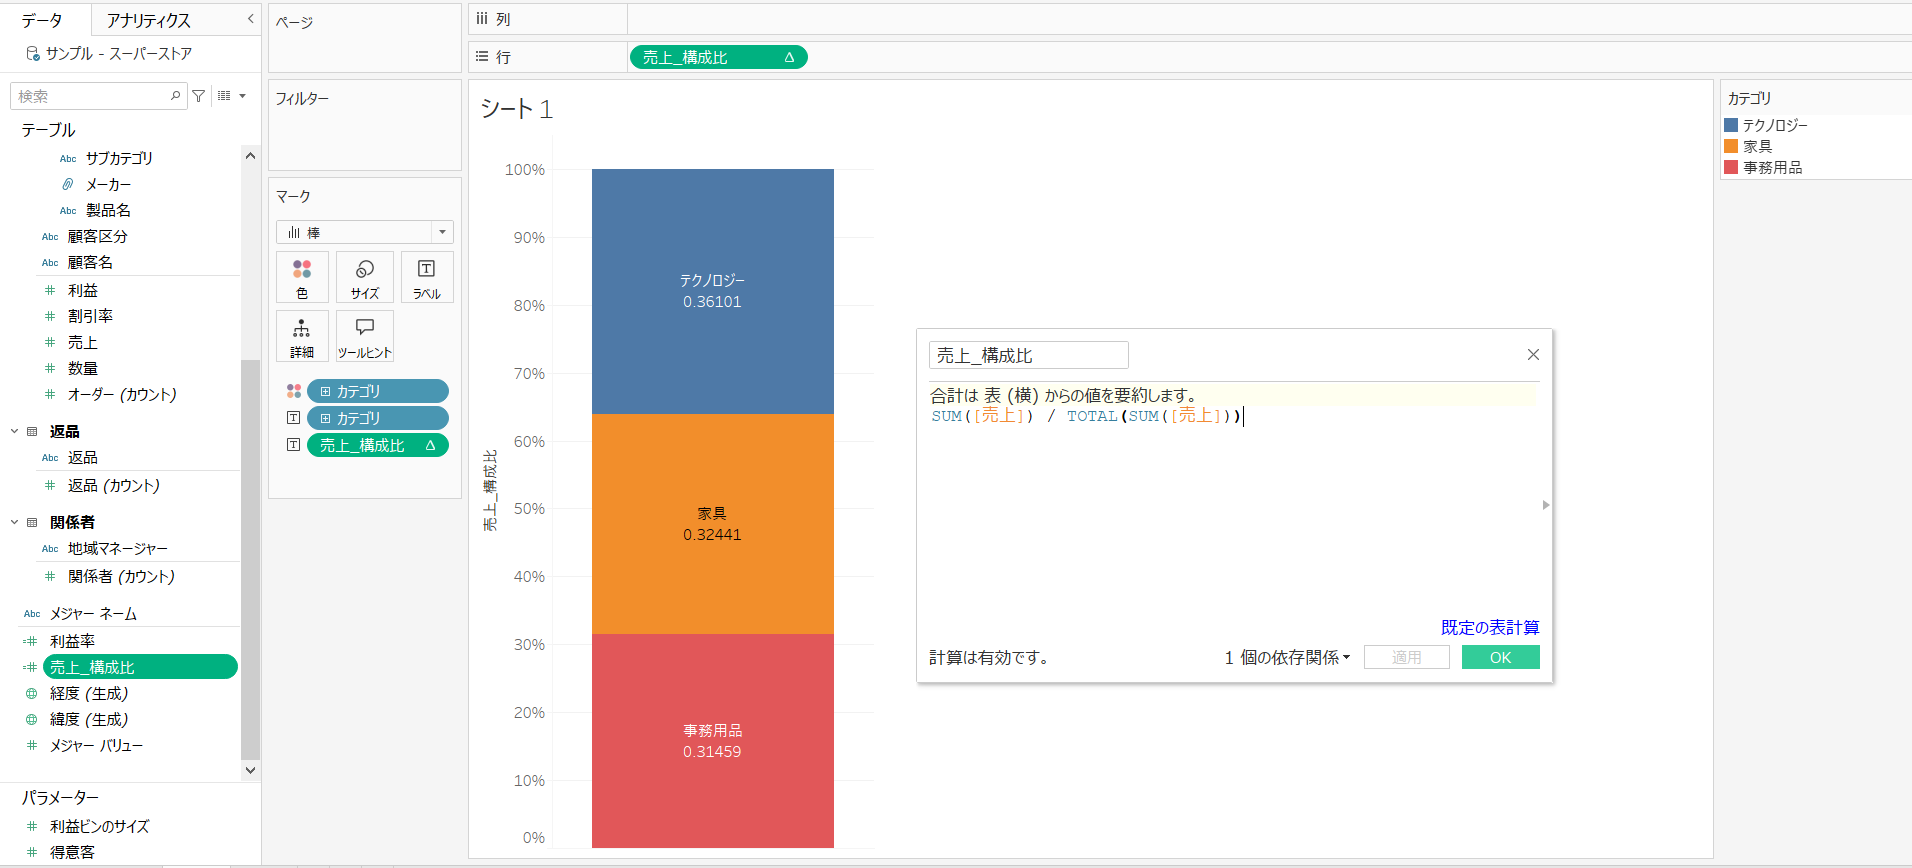
Task: Confirm calculation with the OK button
Action: click(1500, 657)
